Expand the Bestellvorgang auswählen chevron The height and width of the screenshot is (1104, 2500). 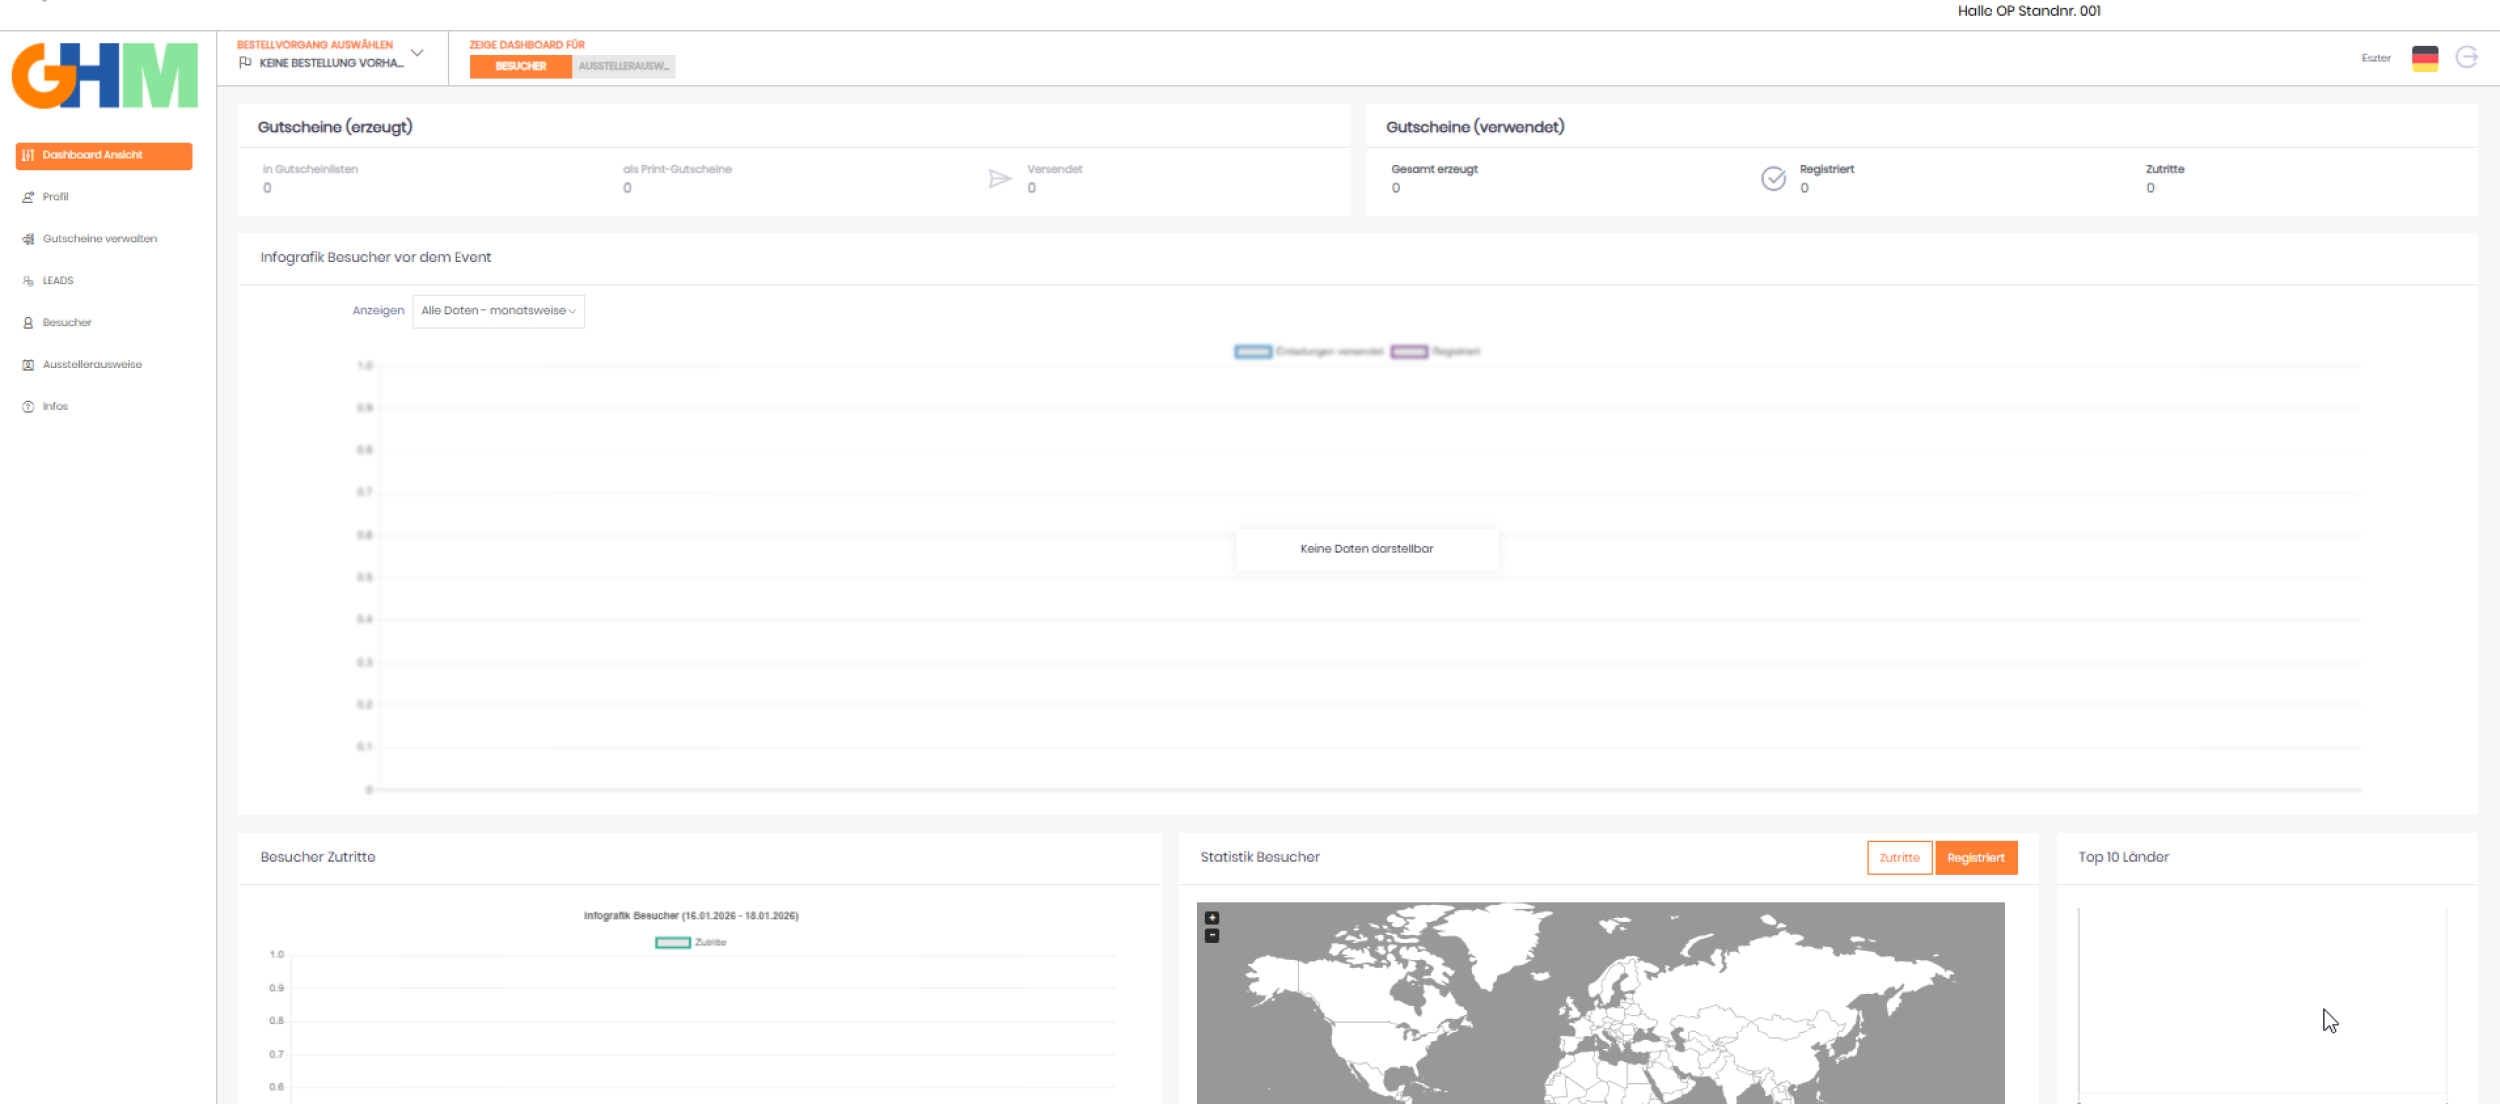(x=417, y=53)
